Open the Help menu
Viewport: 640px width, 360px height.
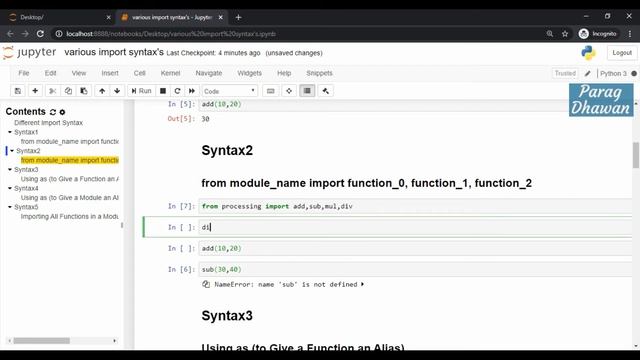[x=284, y=73]
